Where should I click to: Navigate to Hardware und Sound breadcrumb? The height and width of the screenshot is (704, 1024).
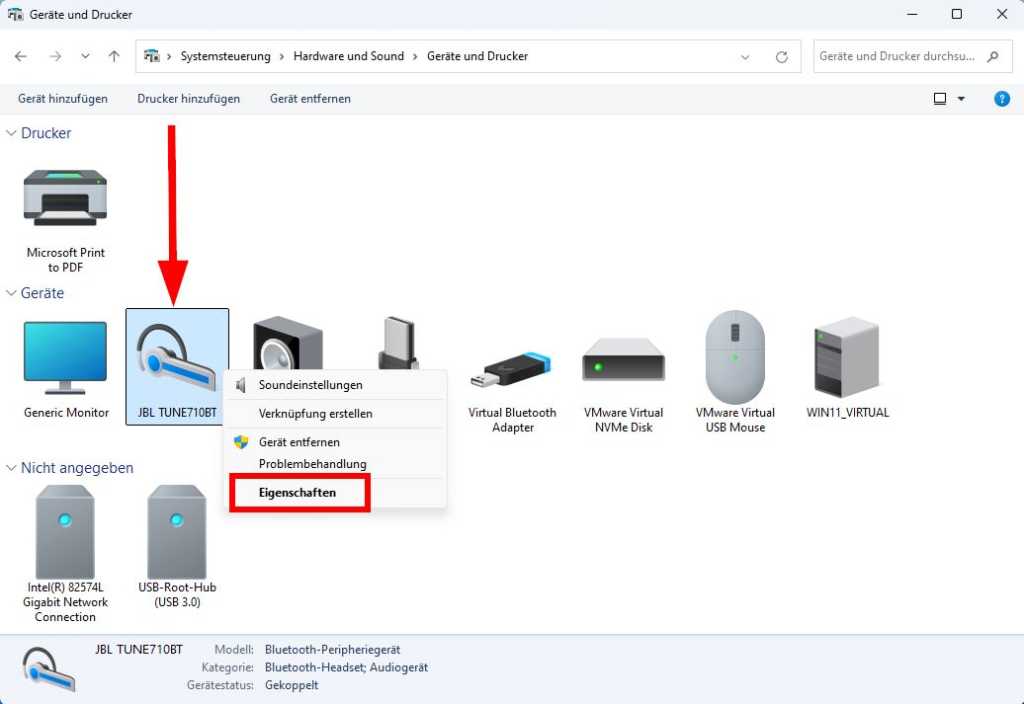click(348, 56)
